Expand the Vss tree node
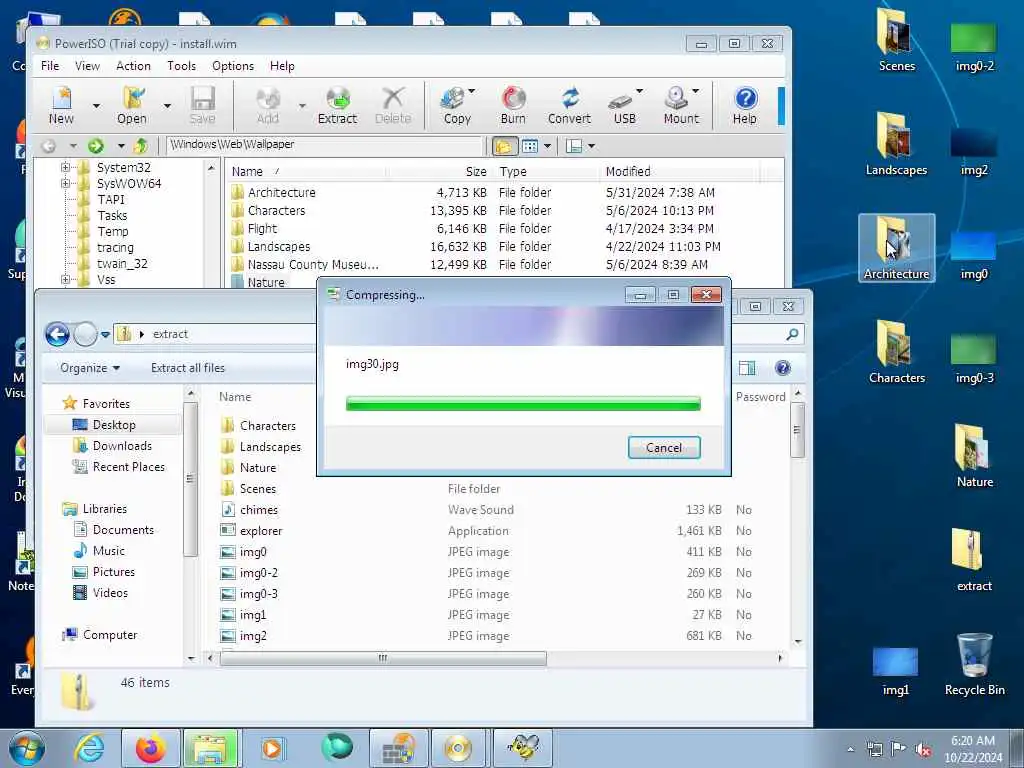Screen dimensions: 1024x768 tap(65, 280)
